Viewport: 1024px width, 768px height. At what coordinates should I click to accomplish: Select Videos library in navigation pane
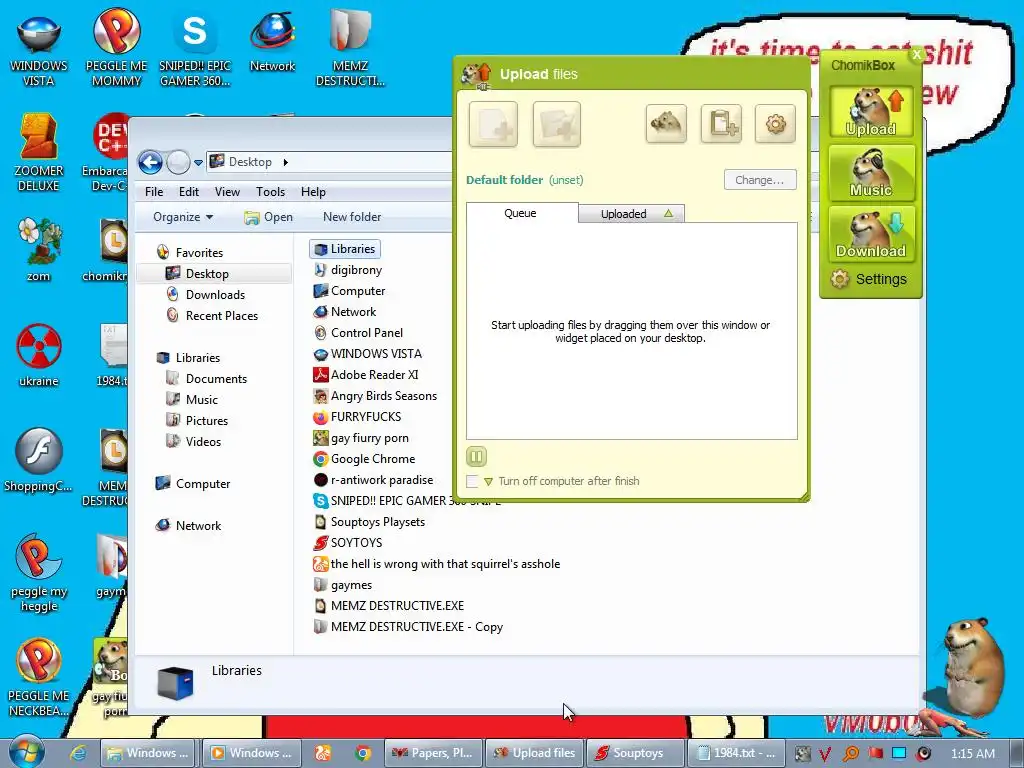[194, 441]
